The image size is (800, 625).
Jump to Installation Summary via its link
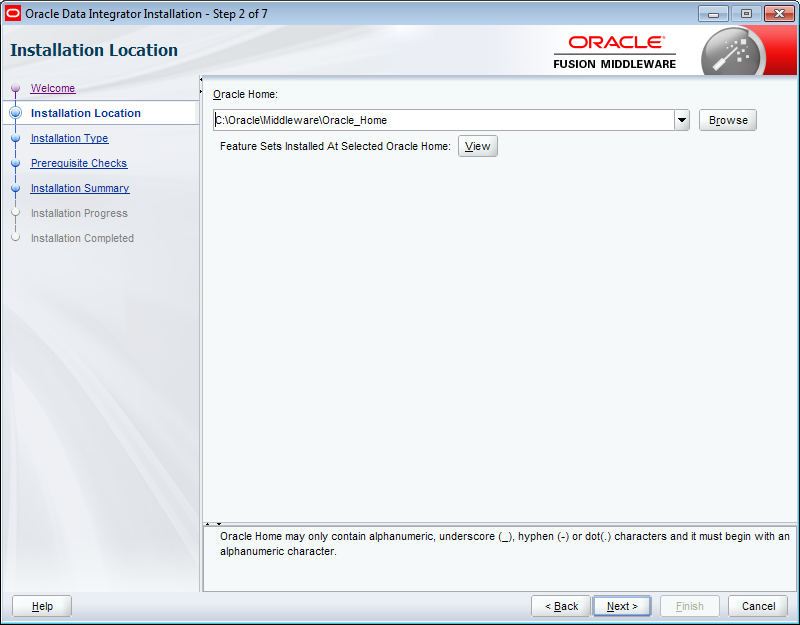pyautogui.click(x=79, y=188)
